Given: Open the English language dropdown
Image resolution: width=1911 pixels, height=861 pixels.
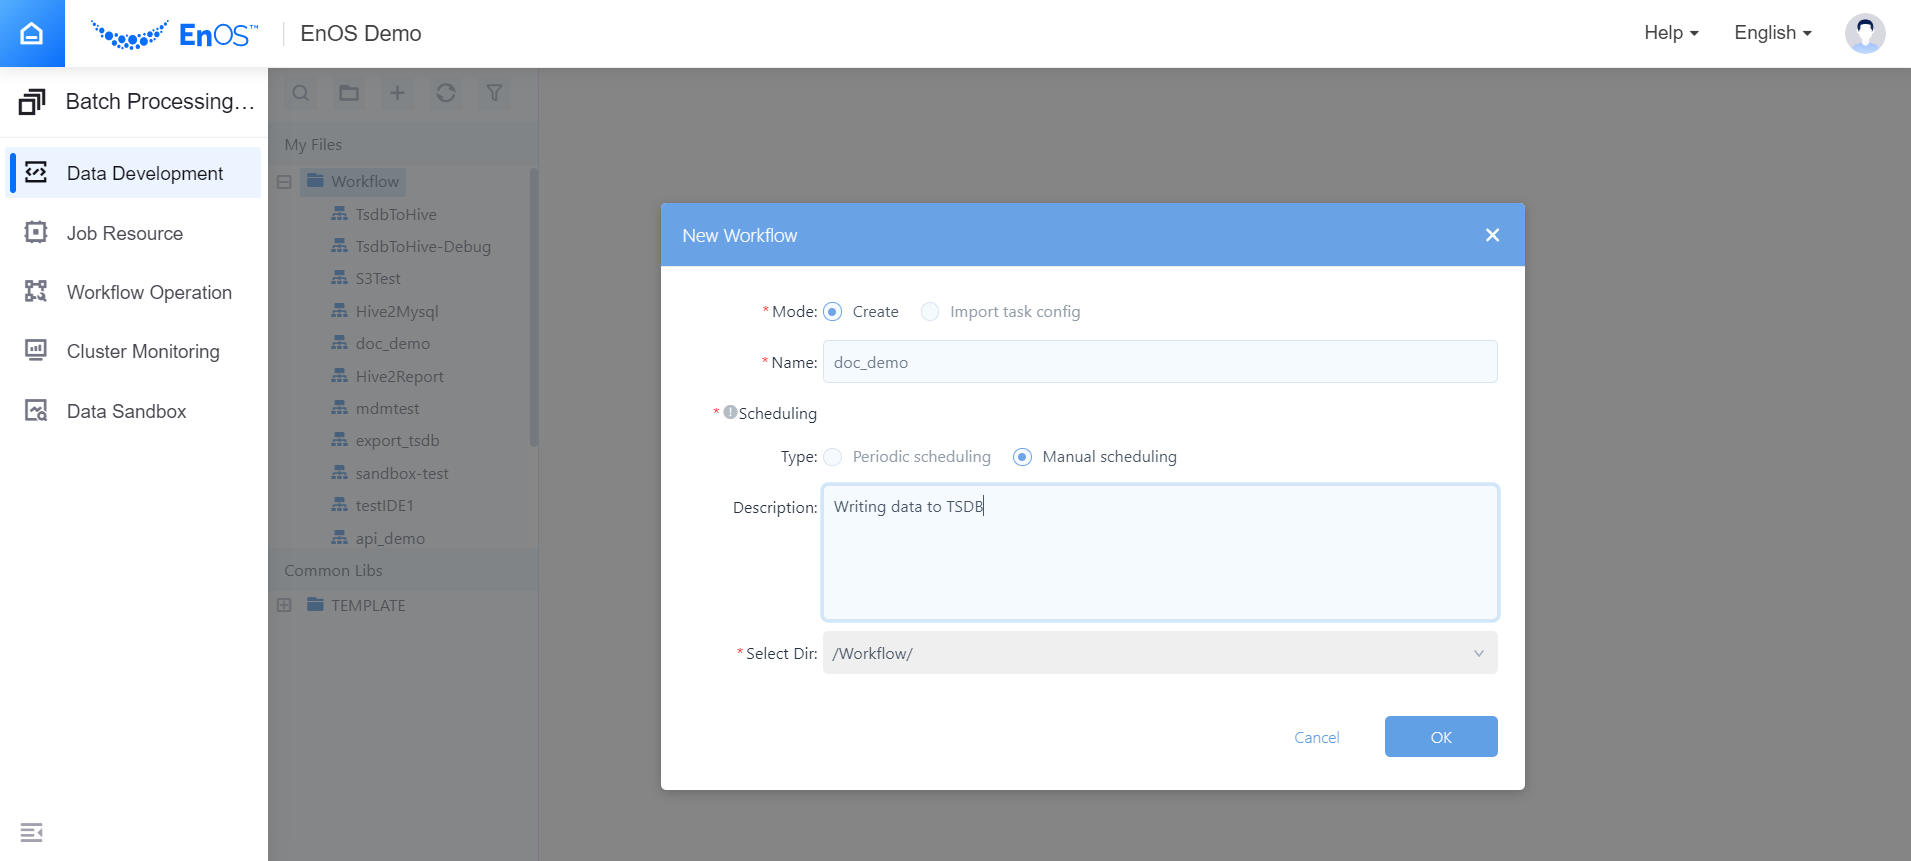Looking at the screenshot, I should coord(1773,33).
